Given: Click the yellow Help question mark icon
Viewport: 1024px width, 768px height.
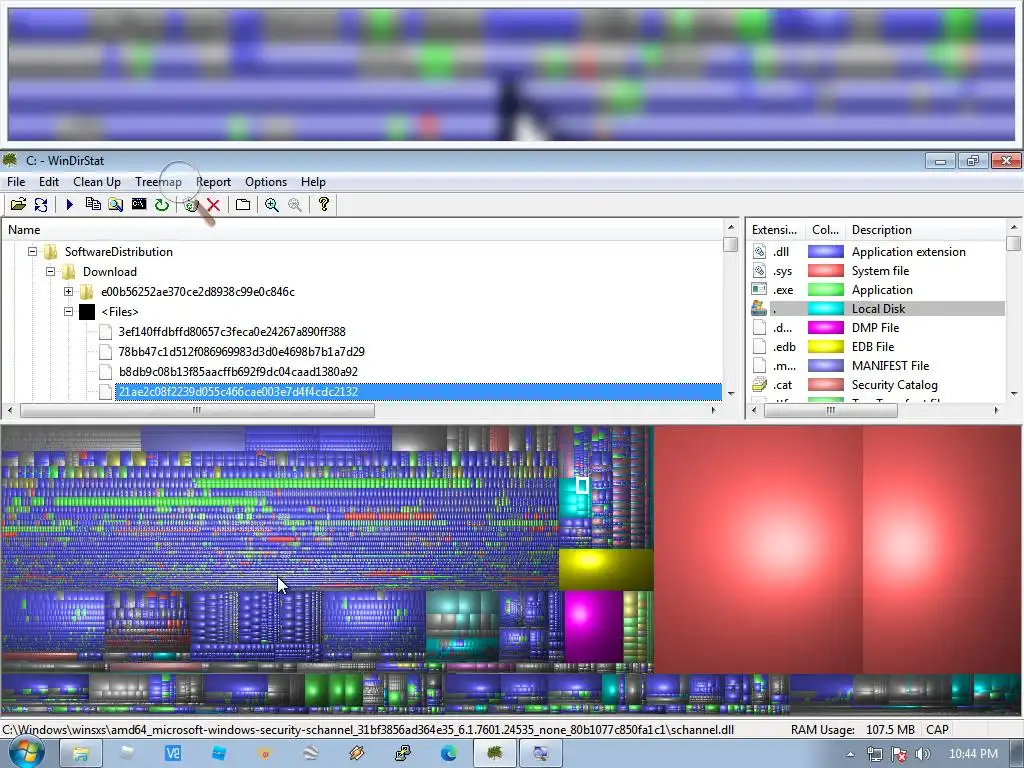Looking at the screenshot, I should (323, 204).
